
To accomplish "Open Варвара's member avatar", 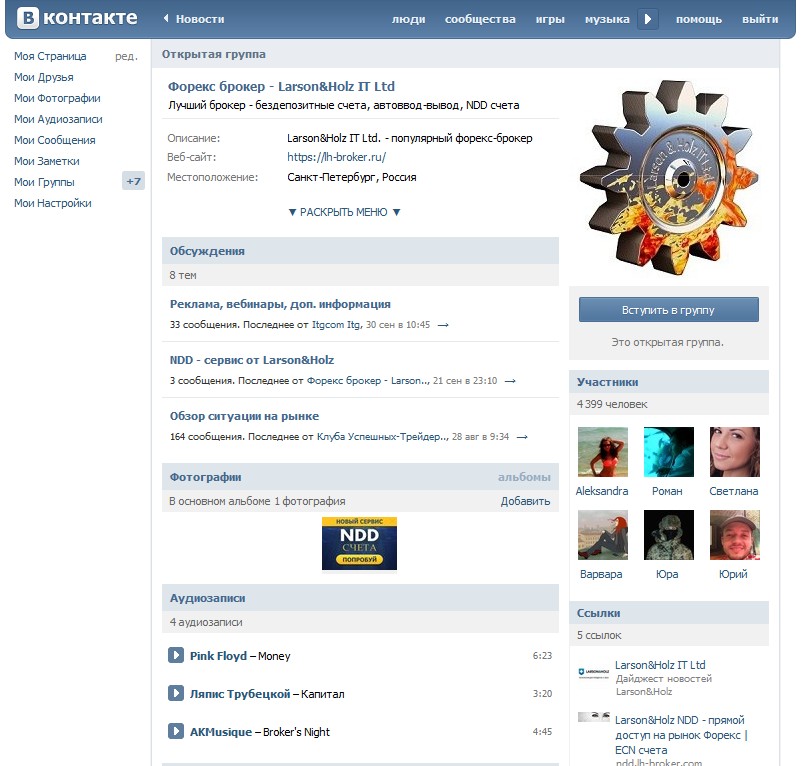I will pyautogui.click(x=602, y=535).
